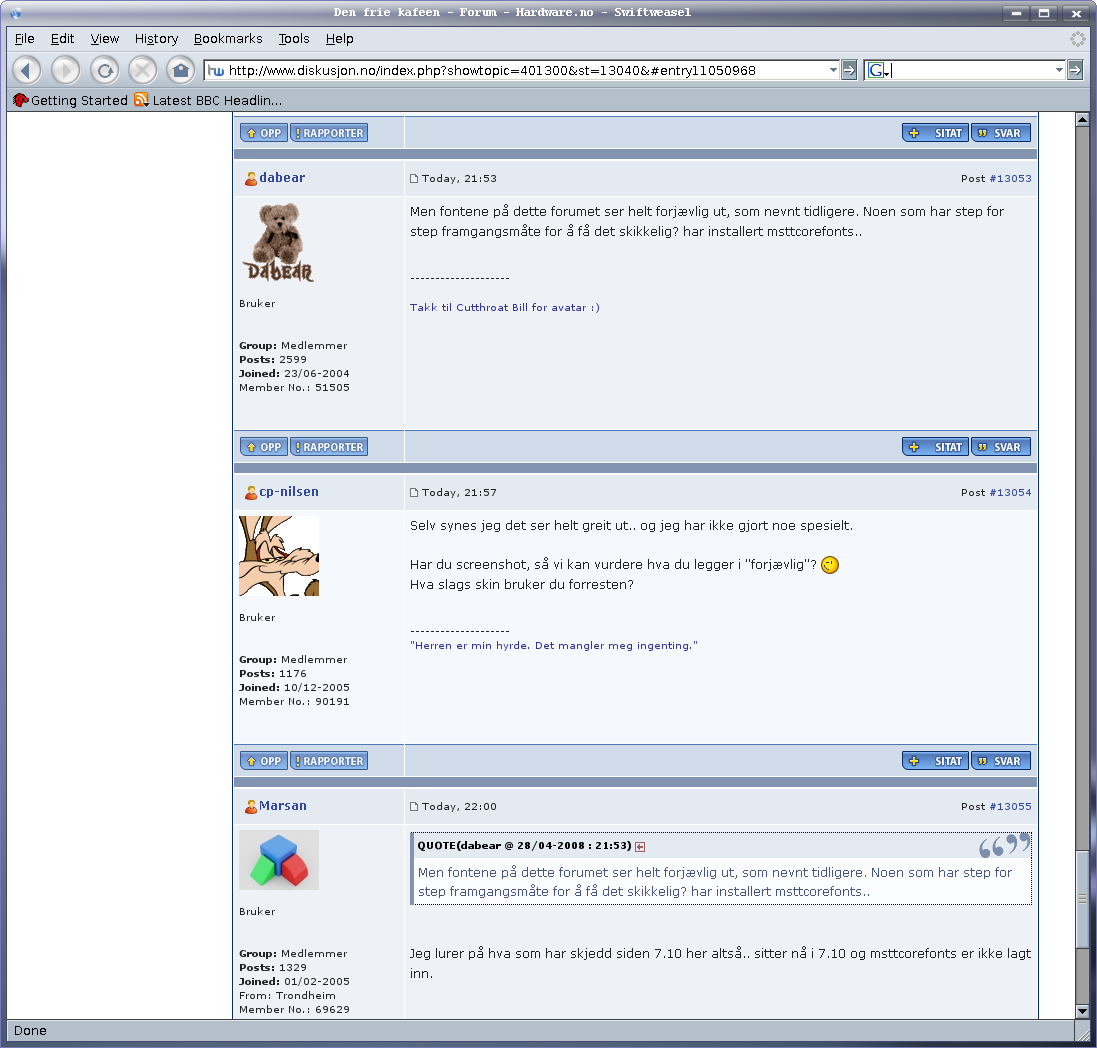Open the Home page button
1097x1048 pixels.
click(x=181, y=70)
